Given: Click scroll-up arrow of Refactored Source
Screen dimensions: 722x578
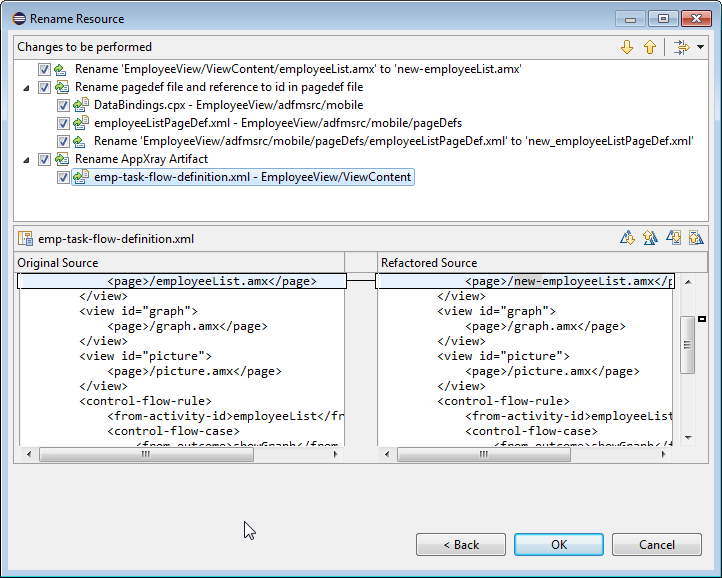Looking at the screenshot, I should tap(688, 282).
